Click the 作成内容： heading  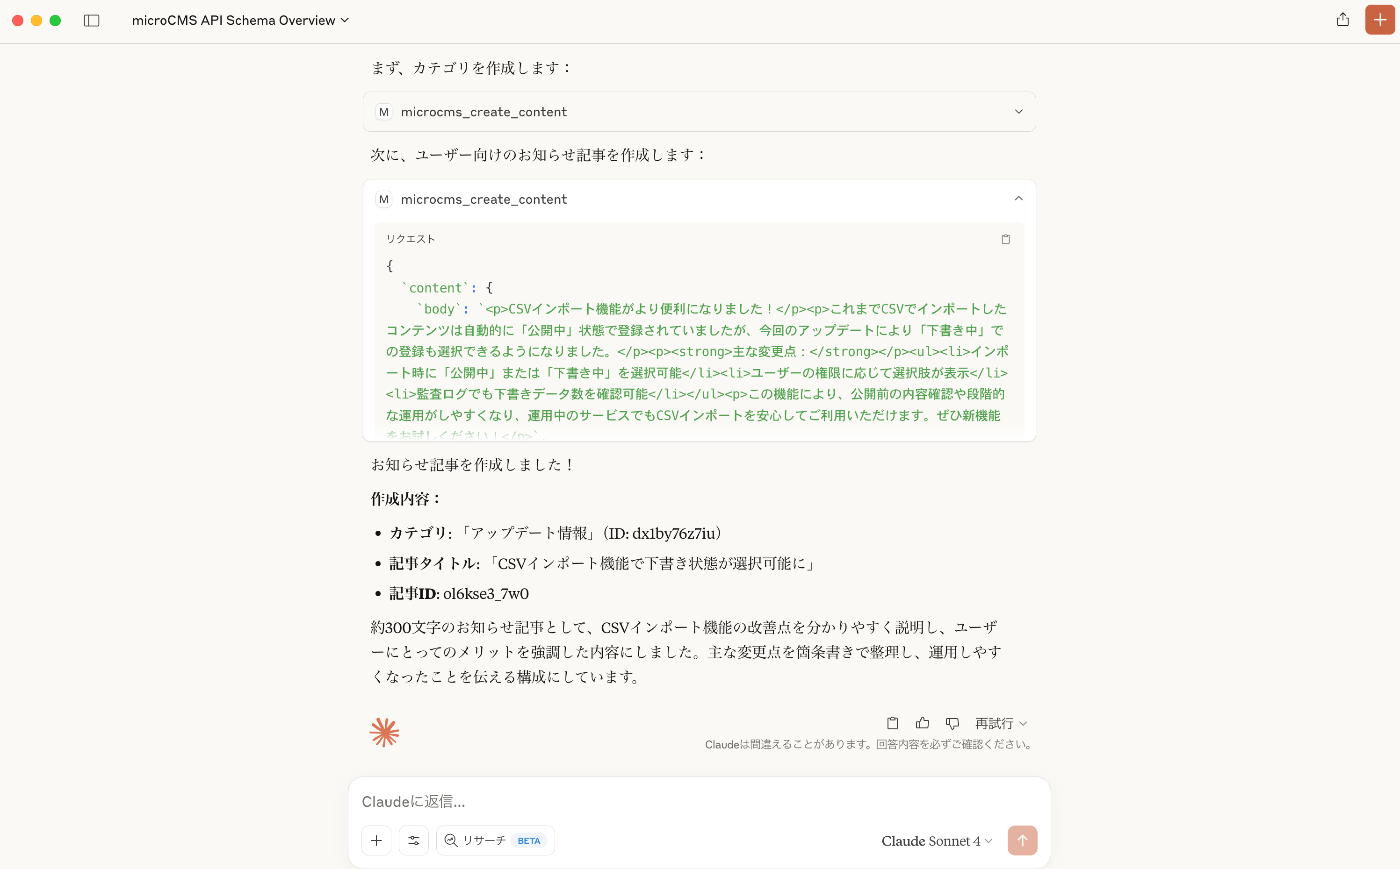pyautogui.click(x=406, y=499)
